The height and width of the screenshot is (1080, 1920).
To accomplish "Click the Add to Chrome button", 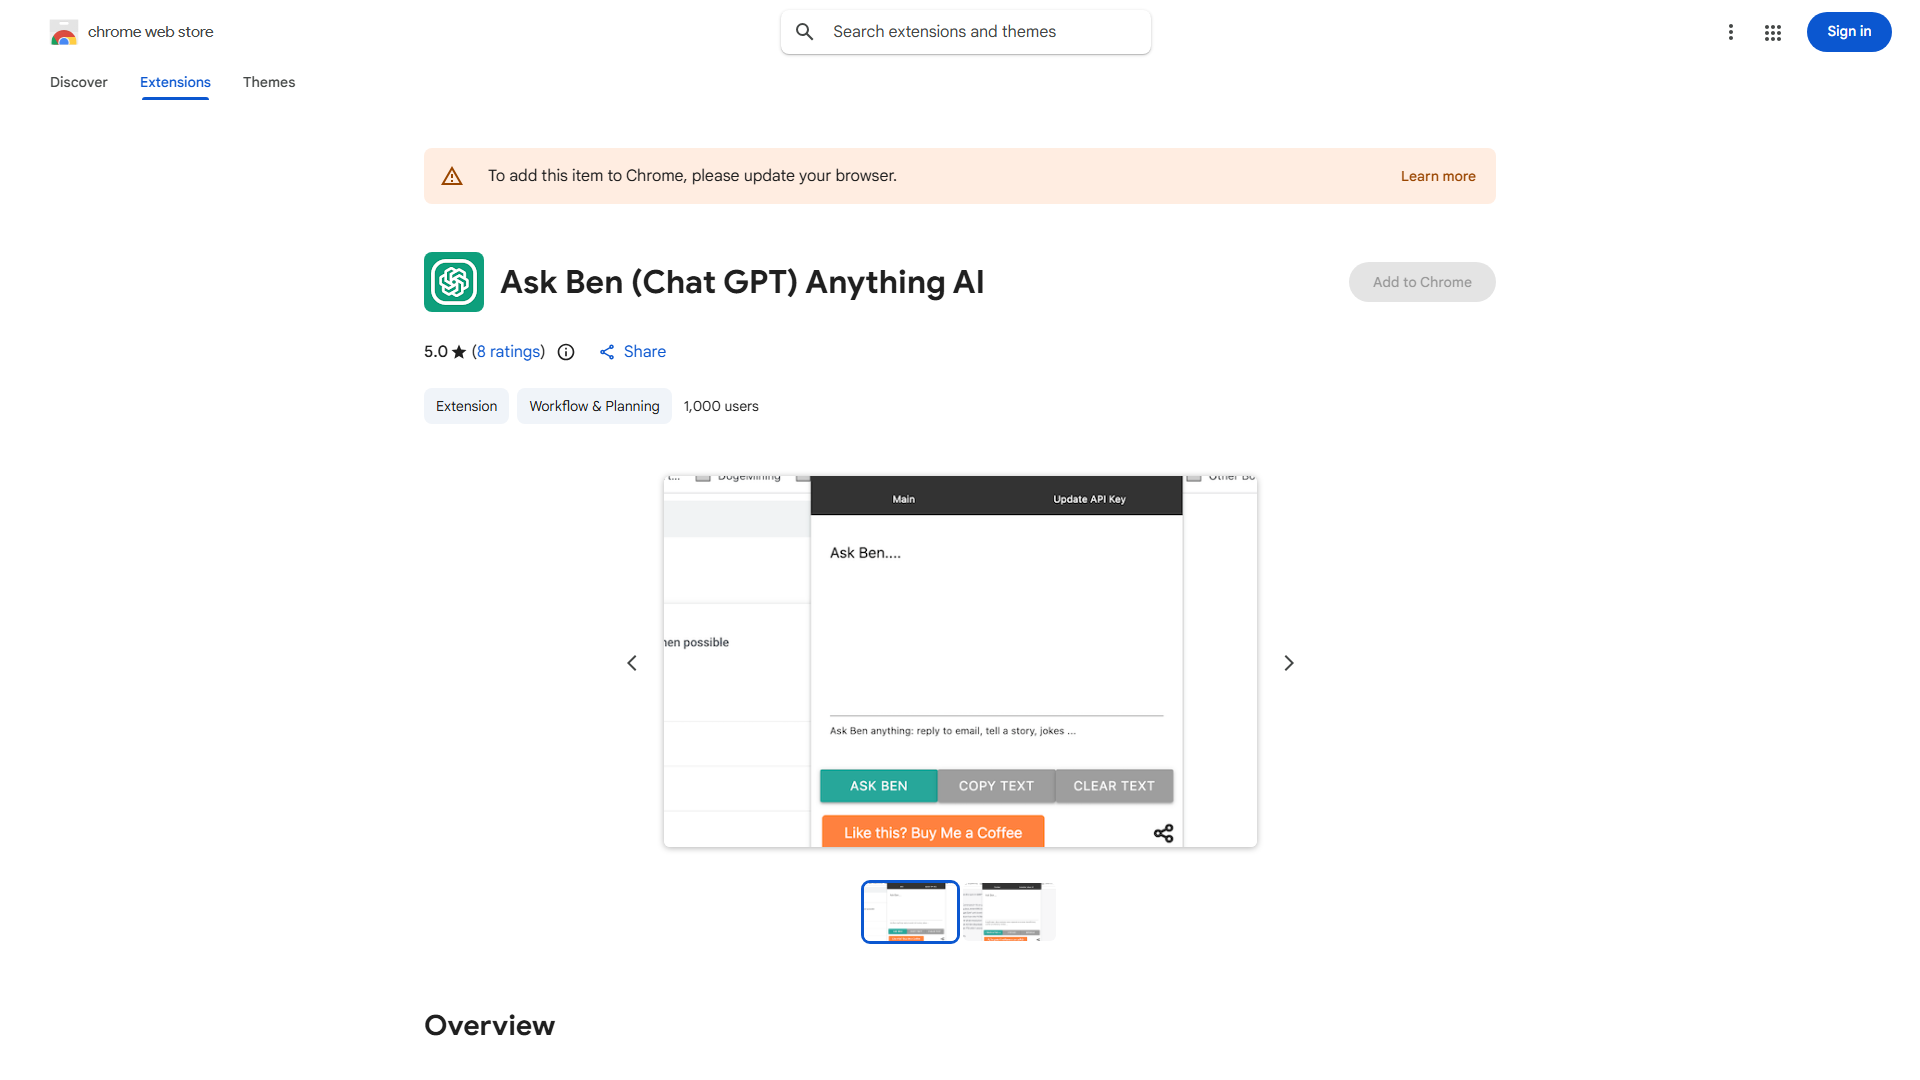I will pyautogui.click(x=1422, y=282).
